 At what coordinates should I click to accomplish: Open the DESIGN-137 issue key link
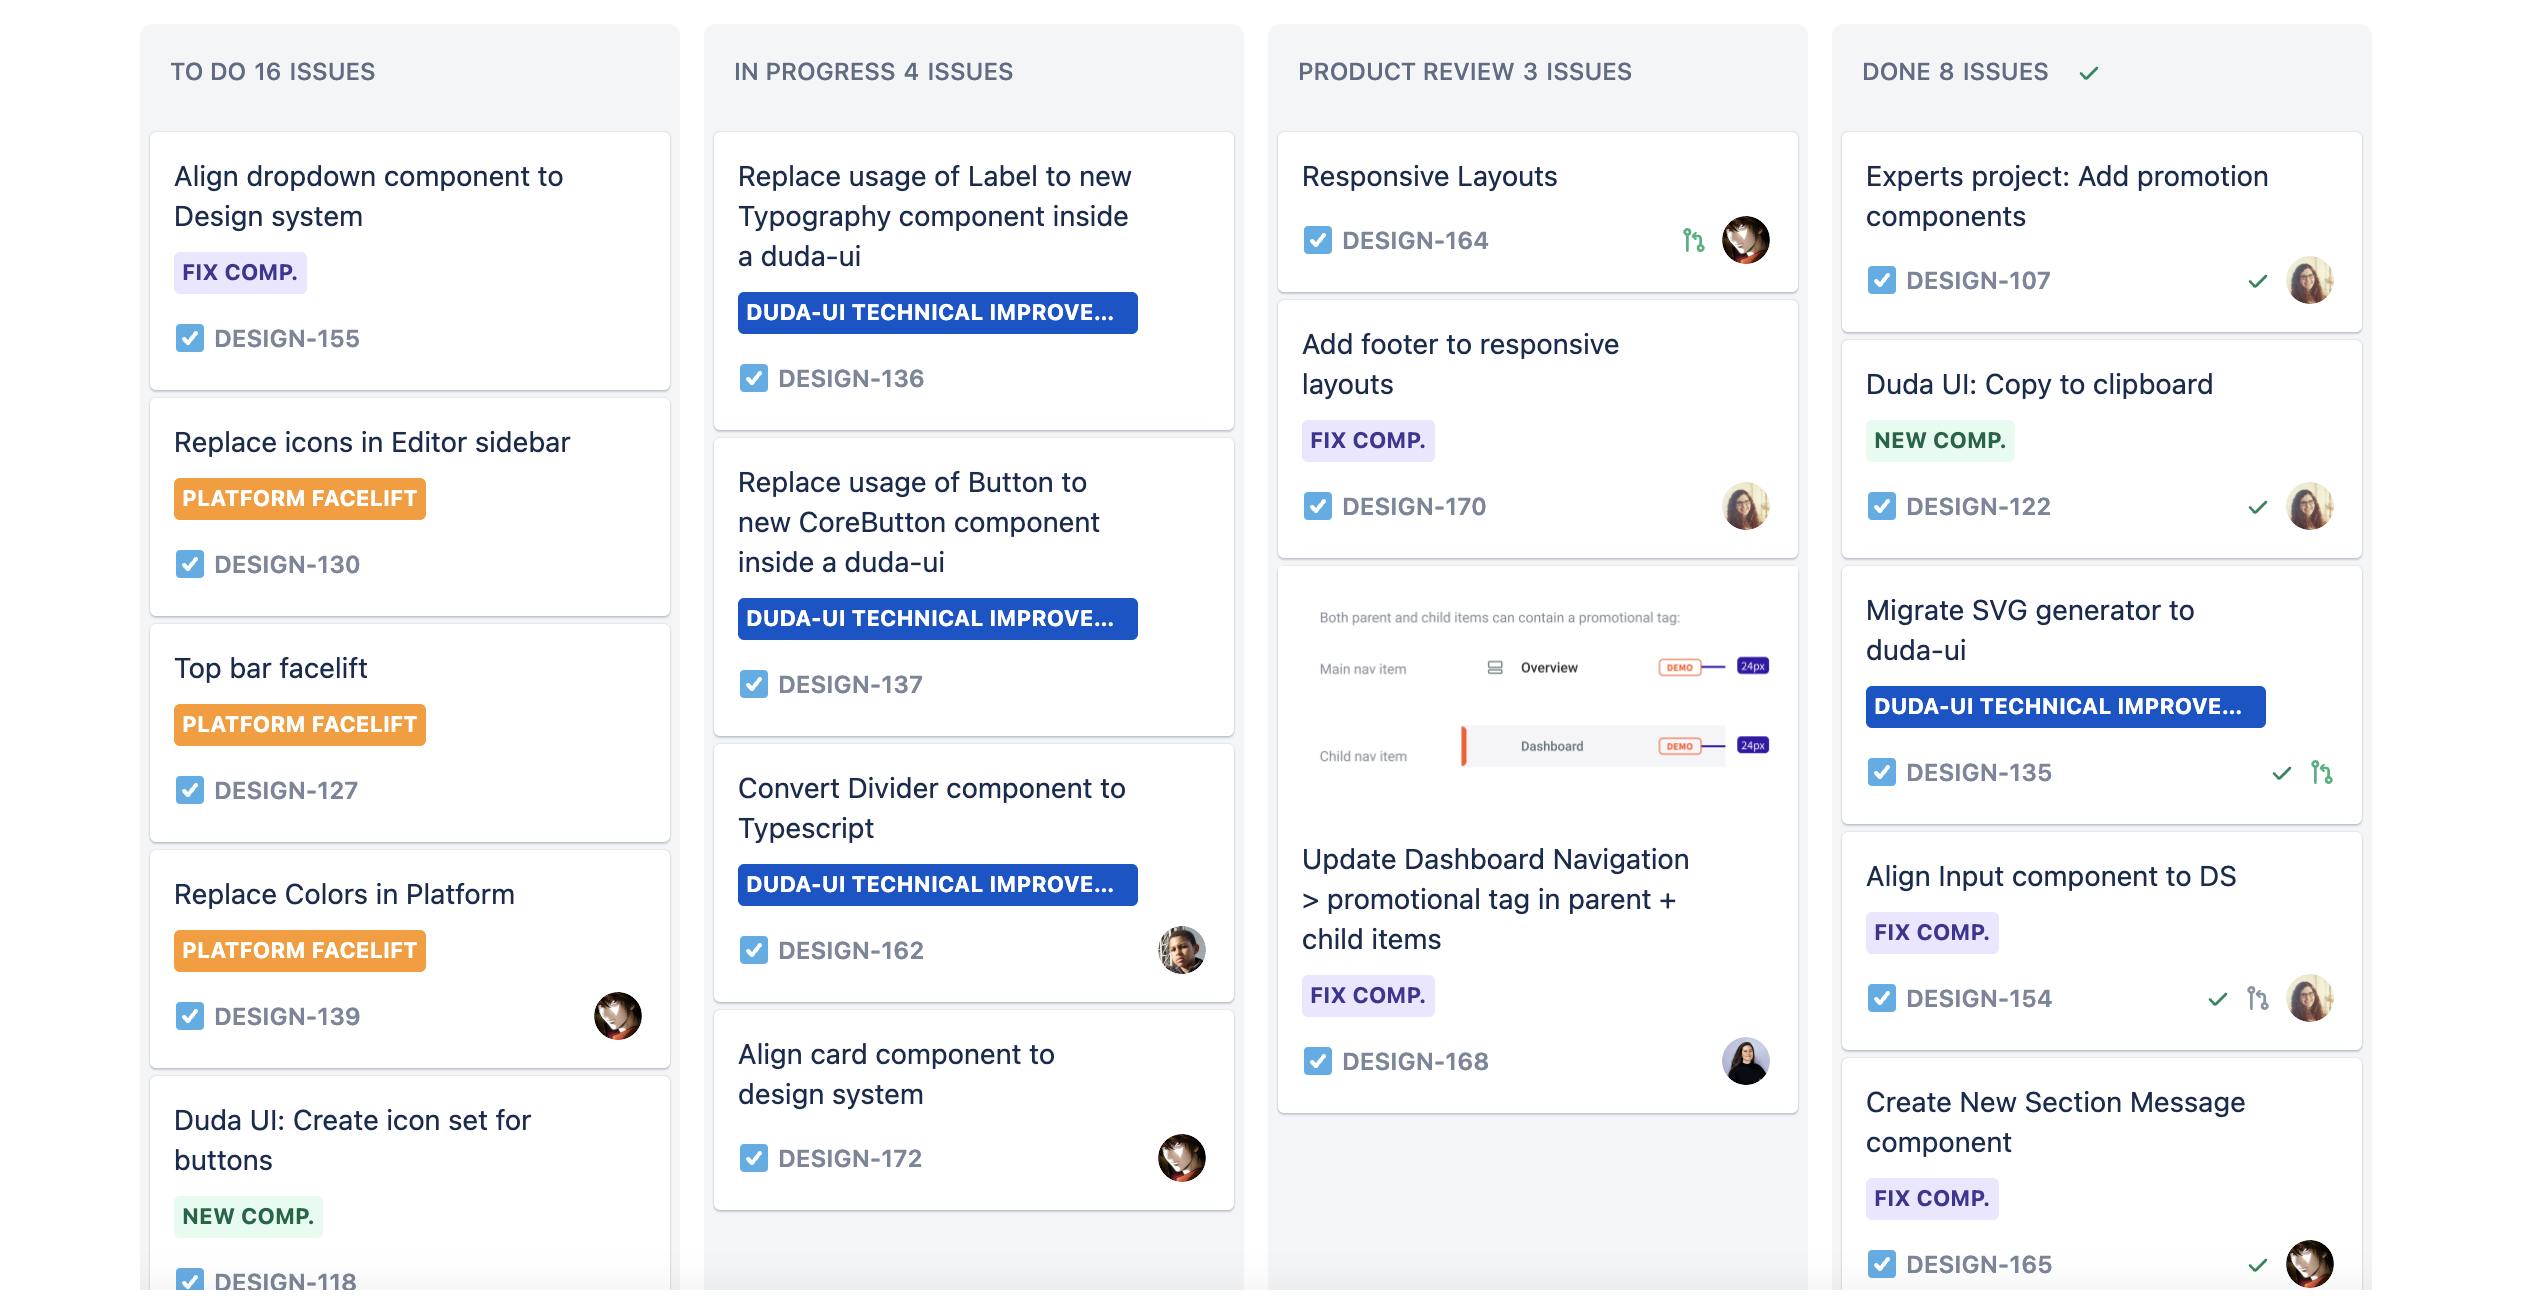[850, 684]
